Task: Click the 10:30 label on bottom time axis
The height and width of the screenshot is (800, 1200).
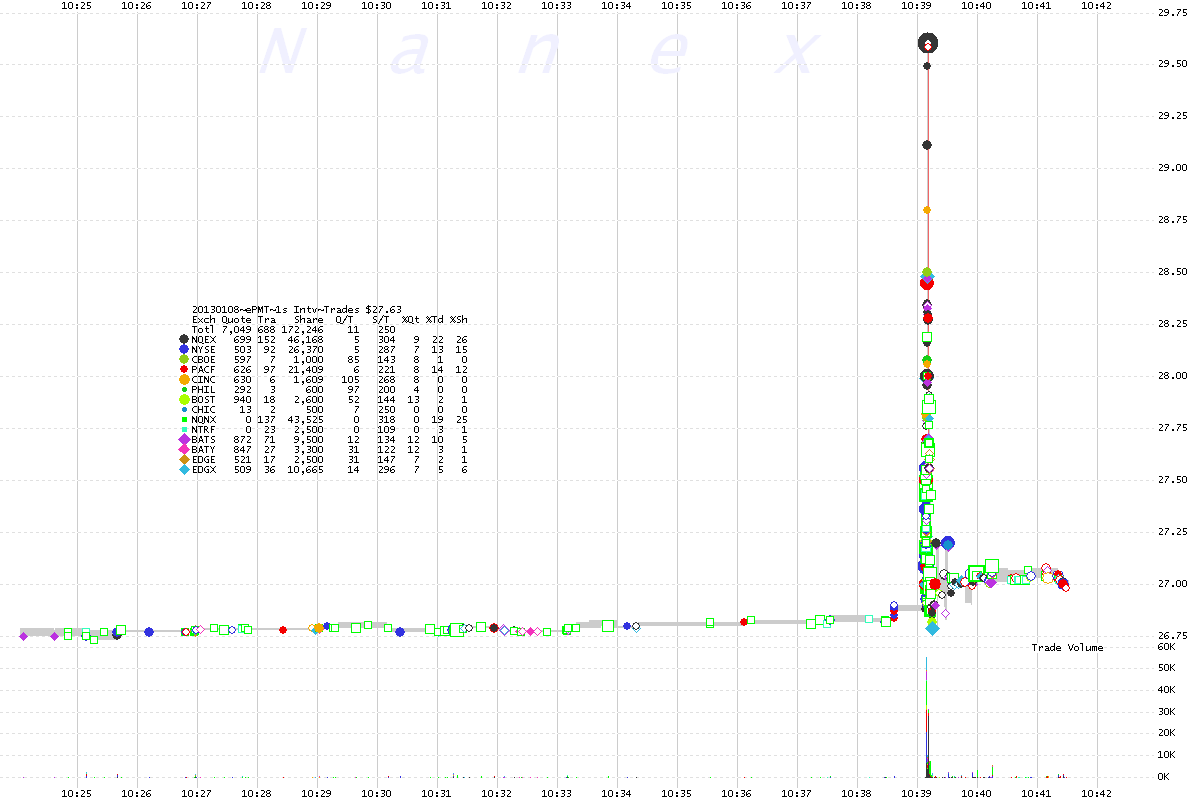Action: [x=376, y=793]
